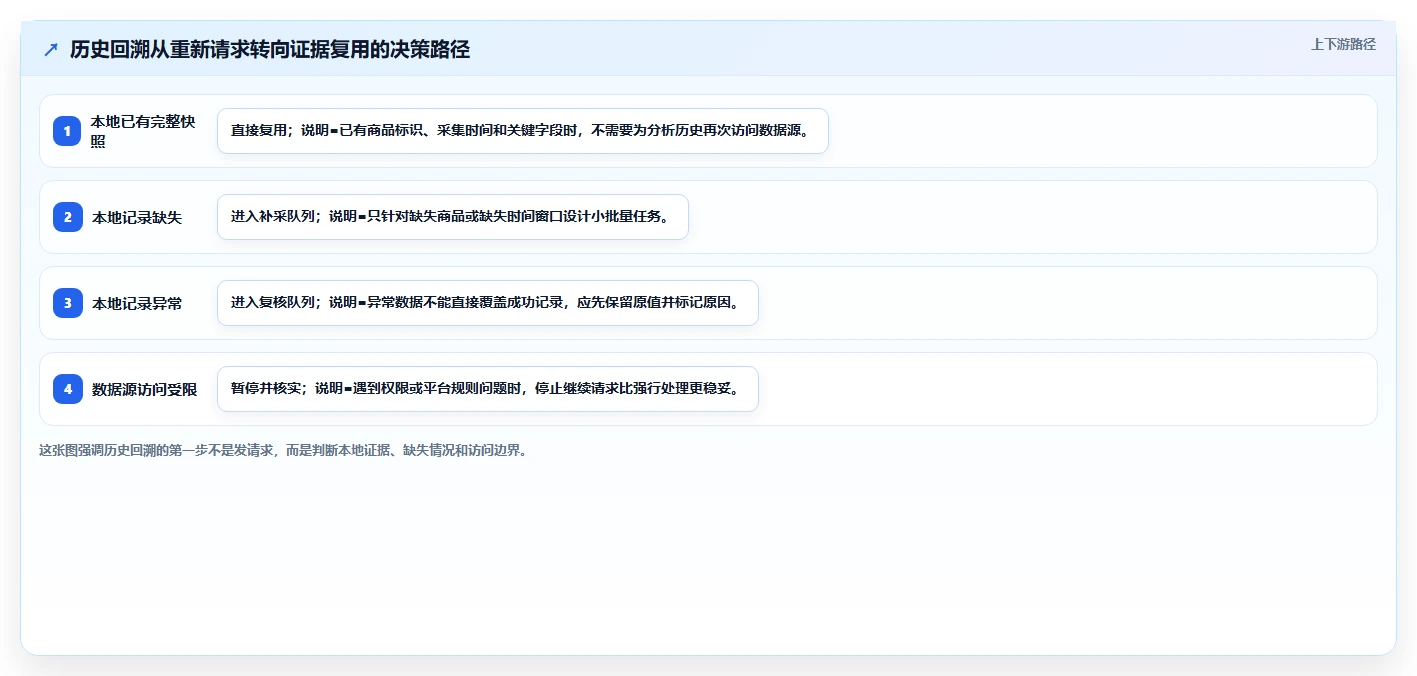Click the description box starting with 进入复核队列
Image resolution: width=1417 pixels, height=676 pixels.
488,303
